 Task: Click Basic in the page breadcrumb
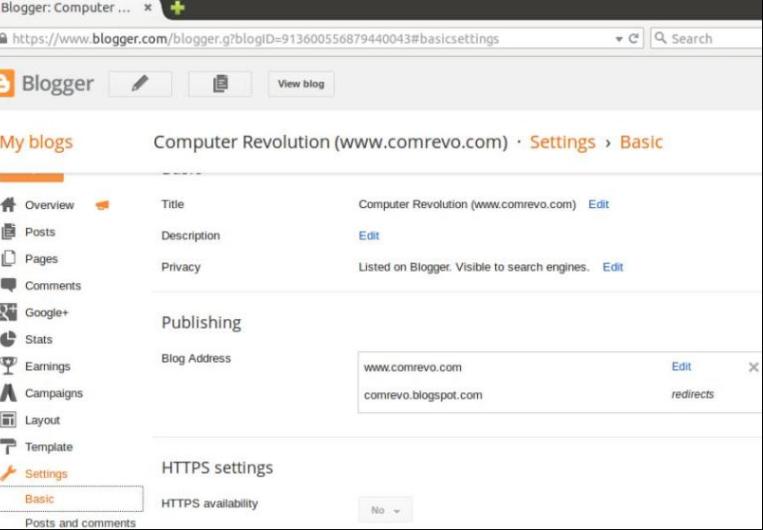point(641,142)
